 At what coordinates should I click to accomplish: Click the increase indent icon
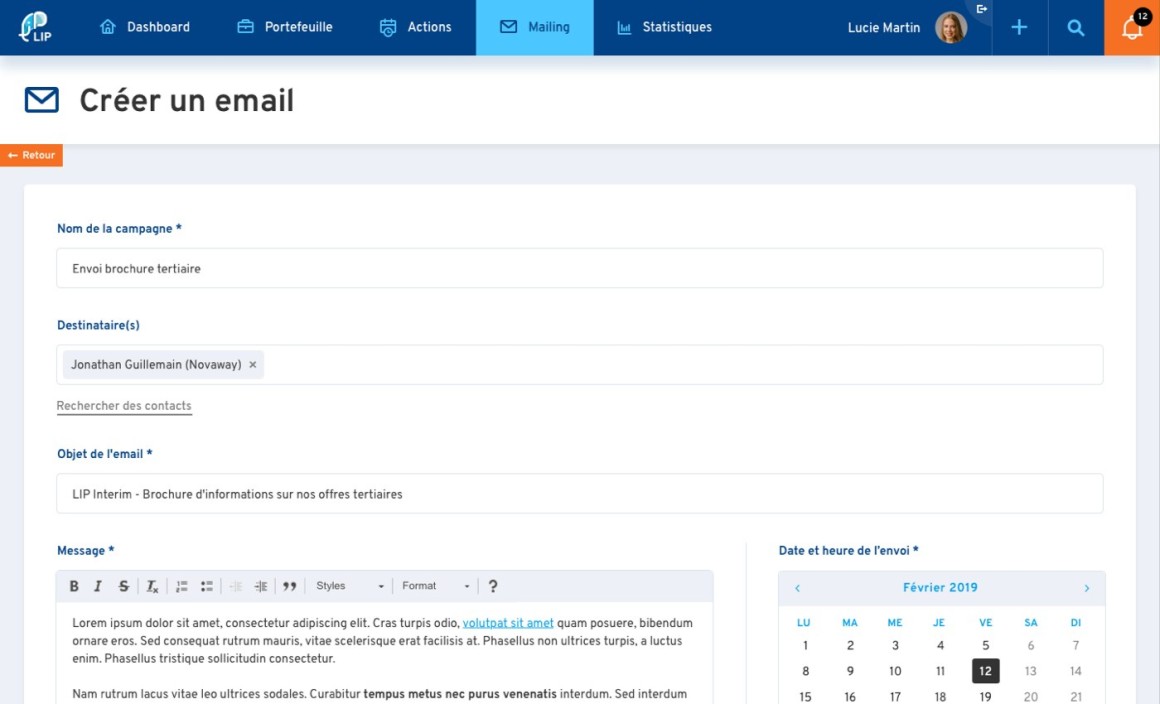tap(260, 586)
